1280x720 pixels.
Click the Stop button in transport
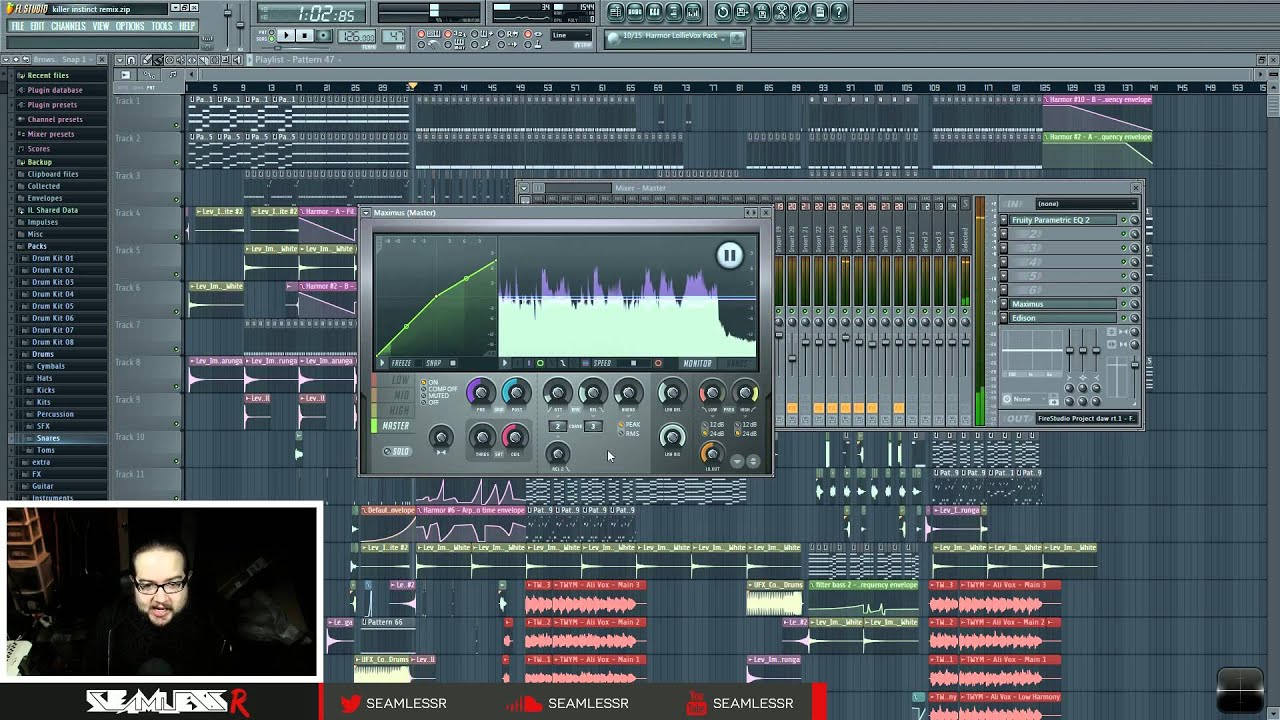[304, 35]
